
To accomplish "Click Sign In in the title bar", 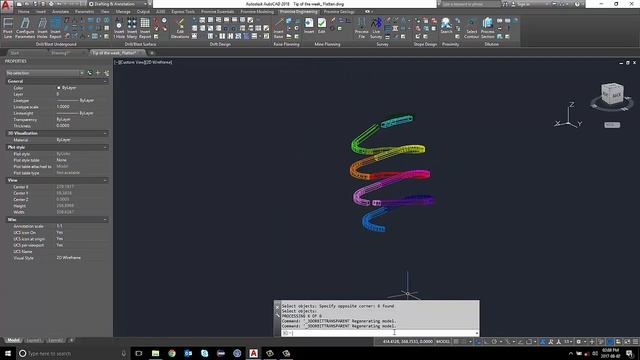I will click(x=524, y=4).
